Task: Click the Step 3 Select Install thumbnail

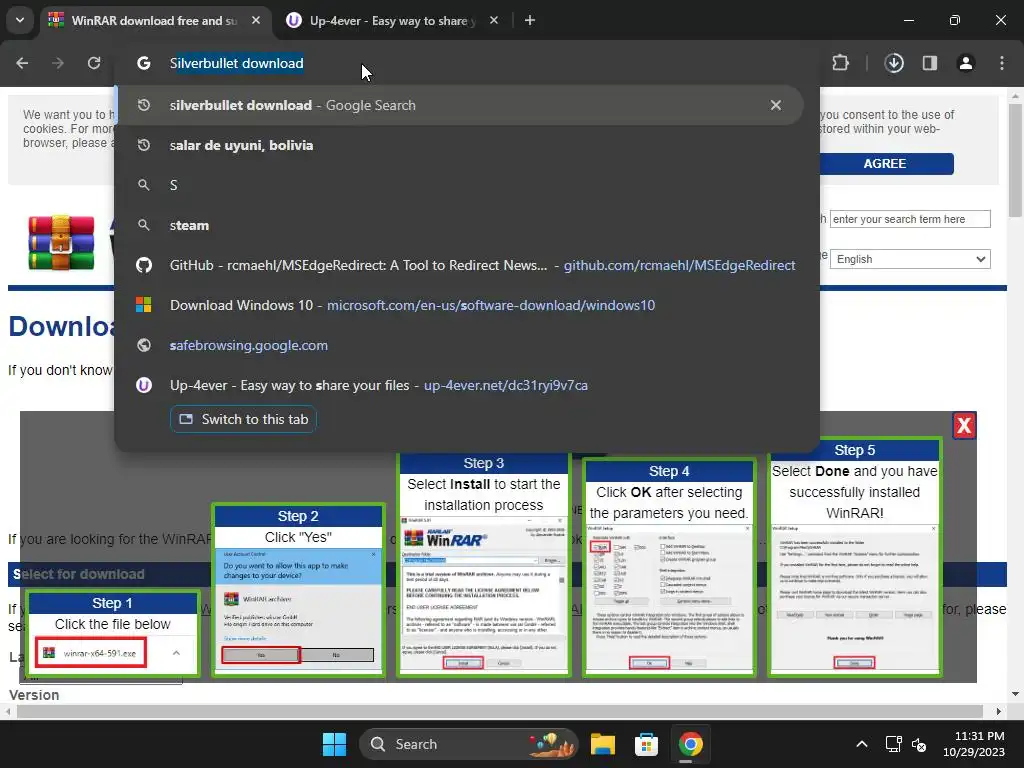Action: (x=484, y=564)
